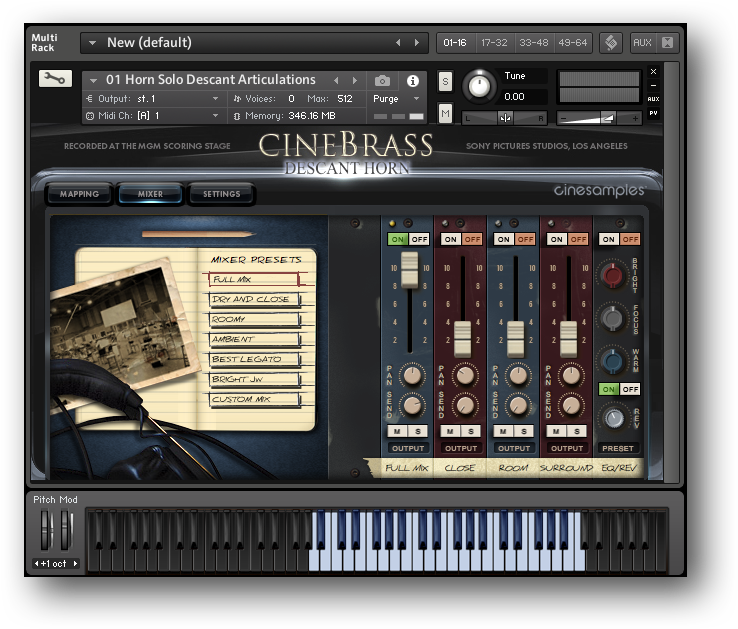Open the multi preset dropdown arrow

(x=92, y=43)
